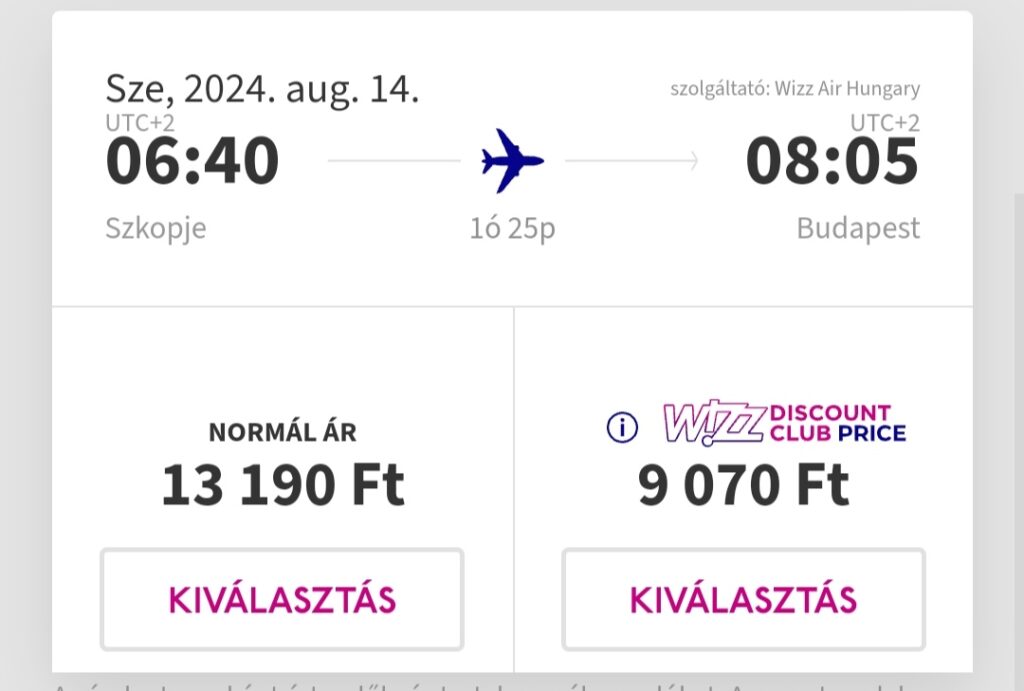Click the 9 070 Ft club price

coord(743,485)
